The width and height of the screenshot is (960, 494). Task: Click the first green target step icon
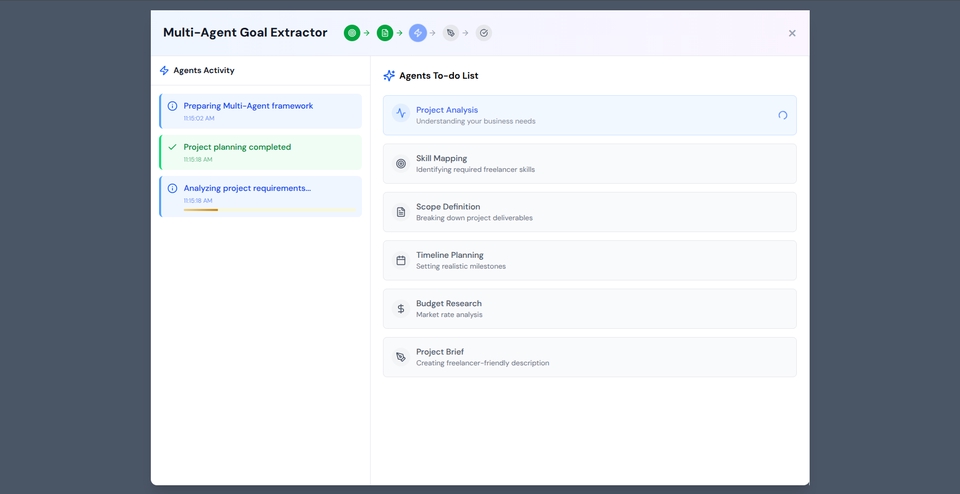pyautogui.click(x=352, y=33)
